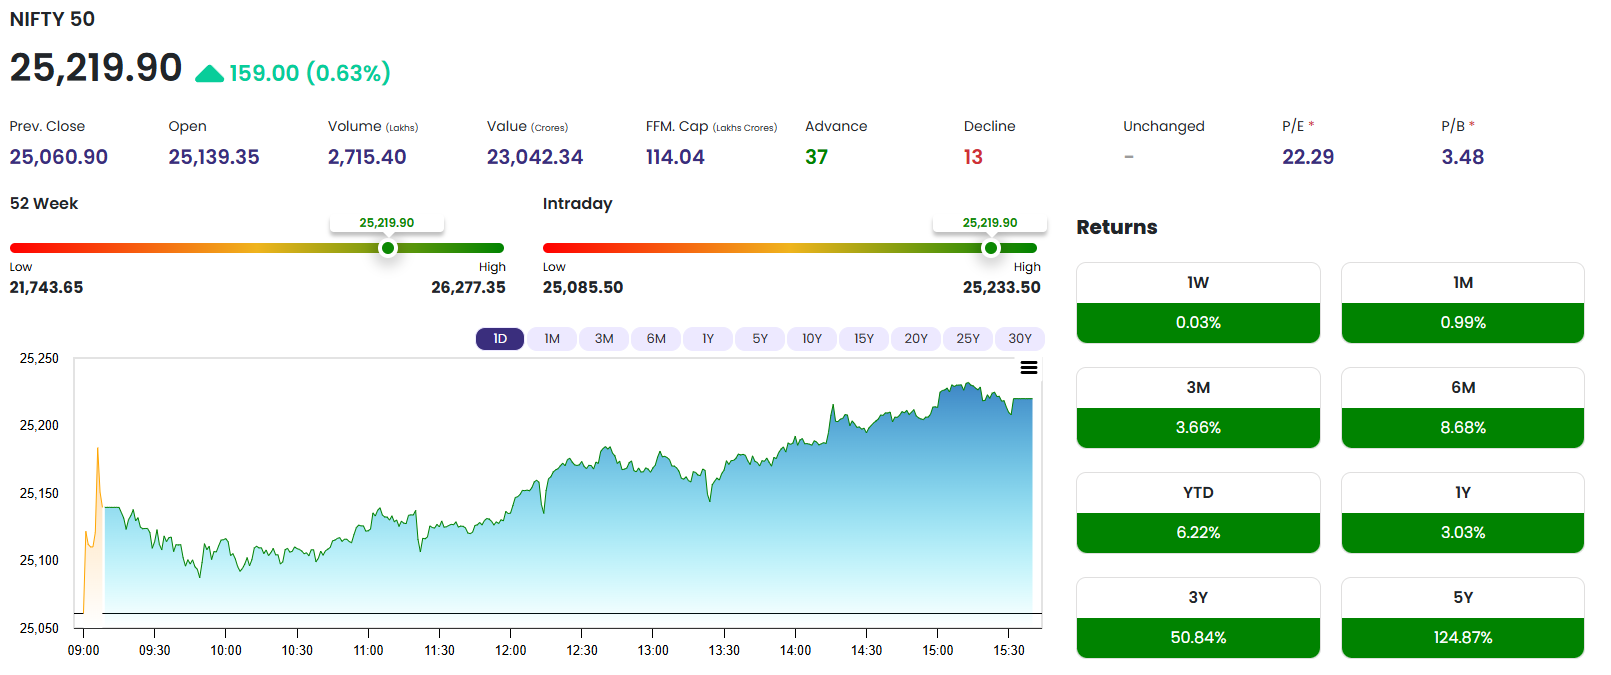Image resolution: width=1611 pixels, height=675 pixels.
Task: Click Intraday high value 25,233.50
Action: [1001, 287]
